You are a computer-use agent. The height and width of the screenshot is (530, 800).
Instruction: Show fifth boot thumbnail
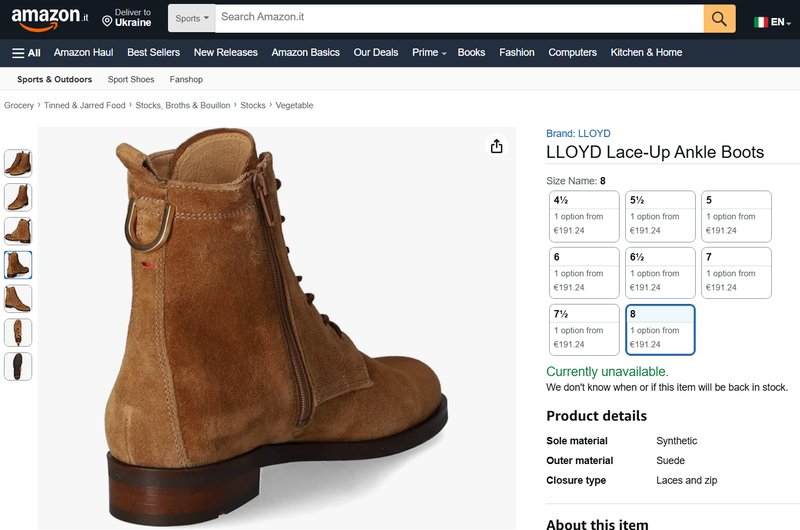click(x=18, y=299)
